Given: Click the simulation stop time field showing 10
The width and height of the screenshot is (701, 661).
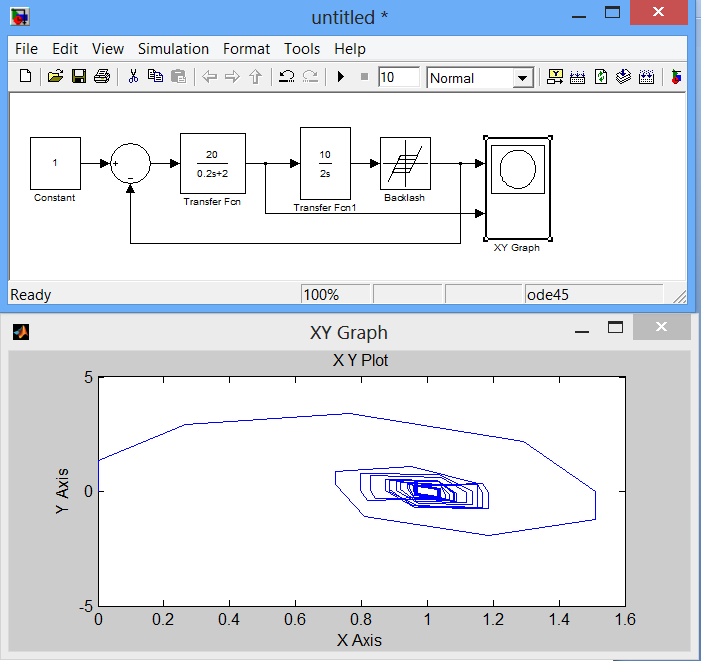Looking at the screenshot, I should pyautogui.click(x=399, y=77).
